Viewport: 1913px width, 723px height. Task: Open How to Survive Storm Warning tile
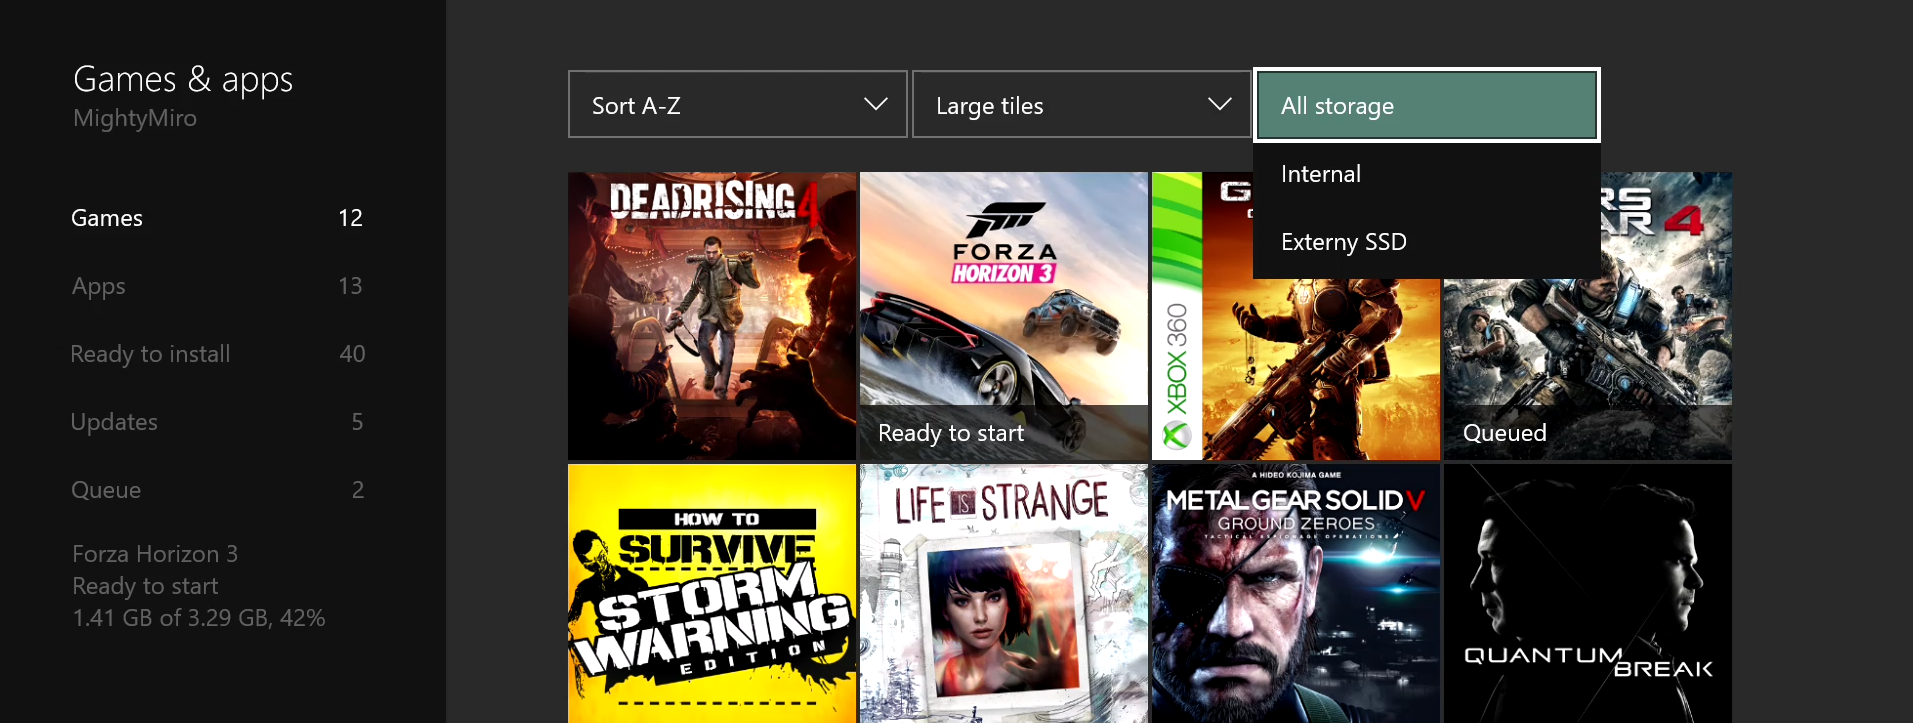[x=712, y=594]
